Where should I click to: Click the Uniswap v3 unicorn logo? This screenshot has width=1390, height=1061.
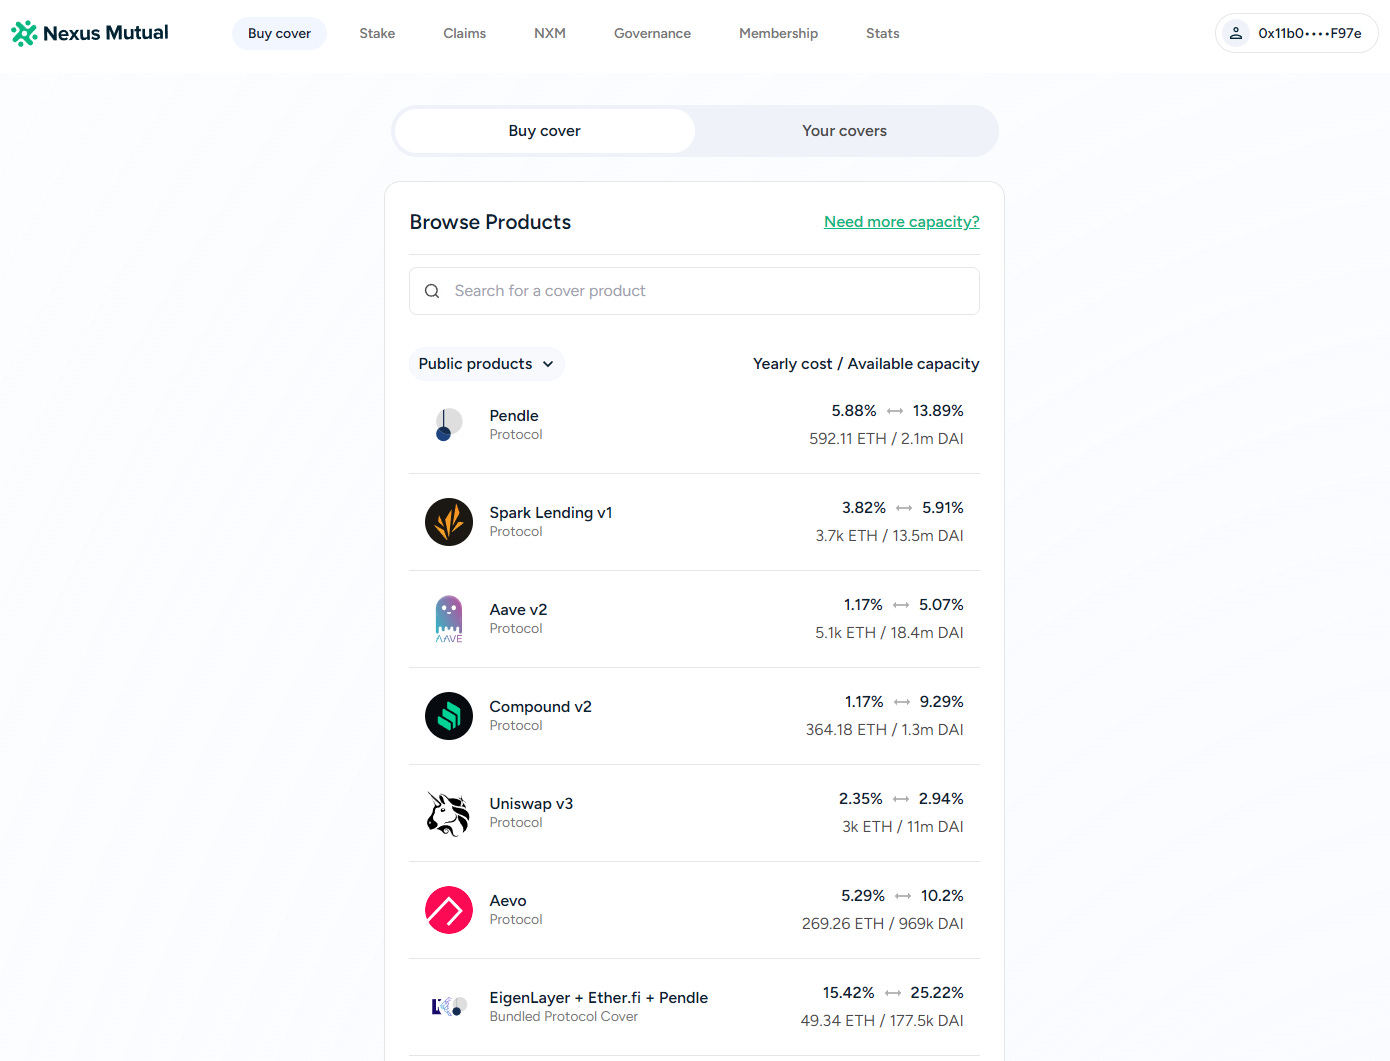pyautogui.click(x=449, y=813)
